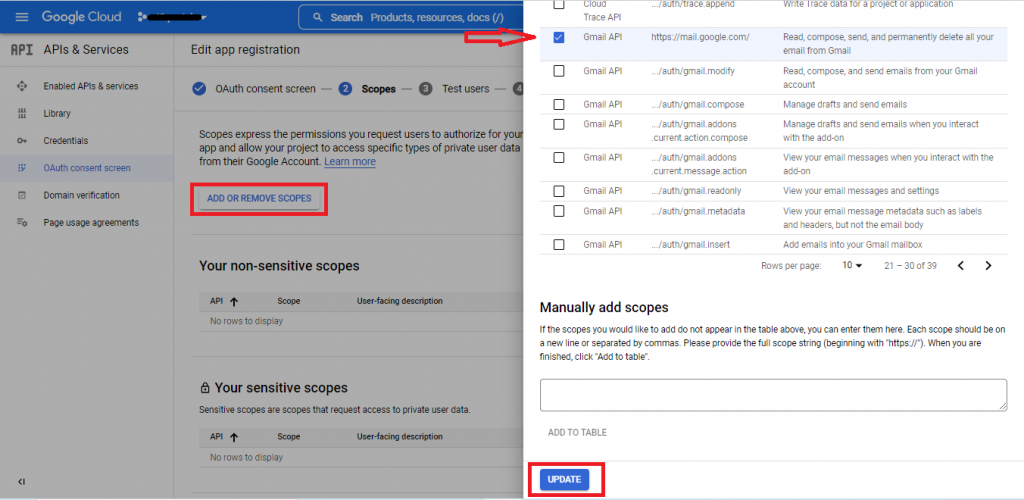
Task: Open Rows per page dropdown
Action: click(x=852, y=266)
